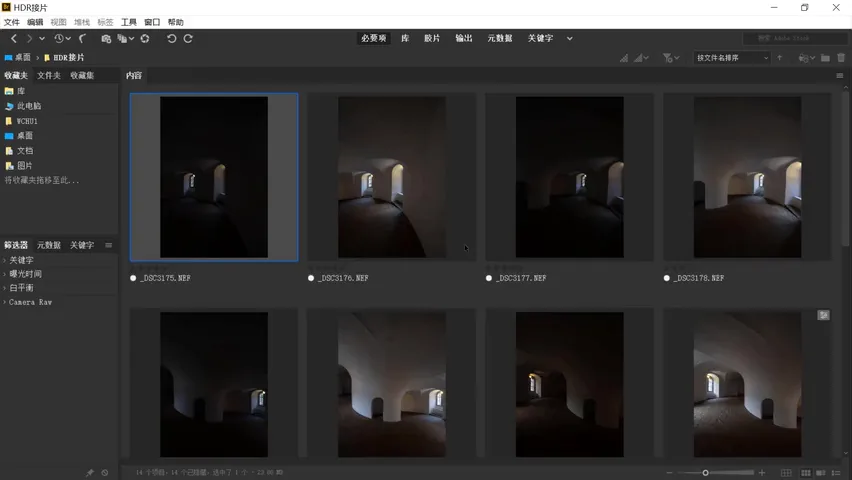Image resolution: width=852 pixels, height=480 pixels.
Task: Open filter by rating funnel dropdown
Action: 671,58
